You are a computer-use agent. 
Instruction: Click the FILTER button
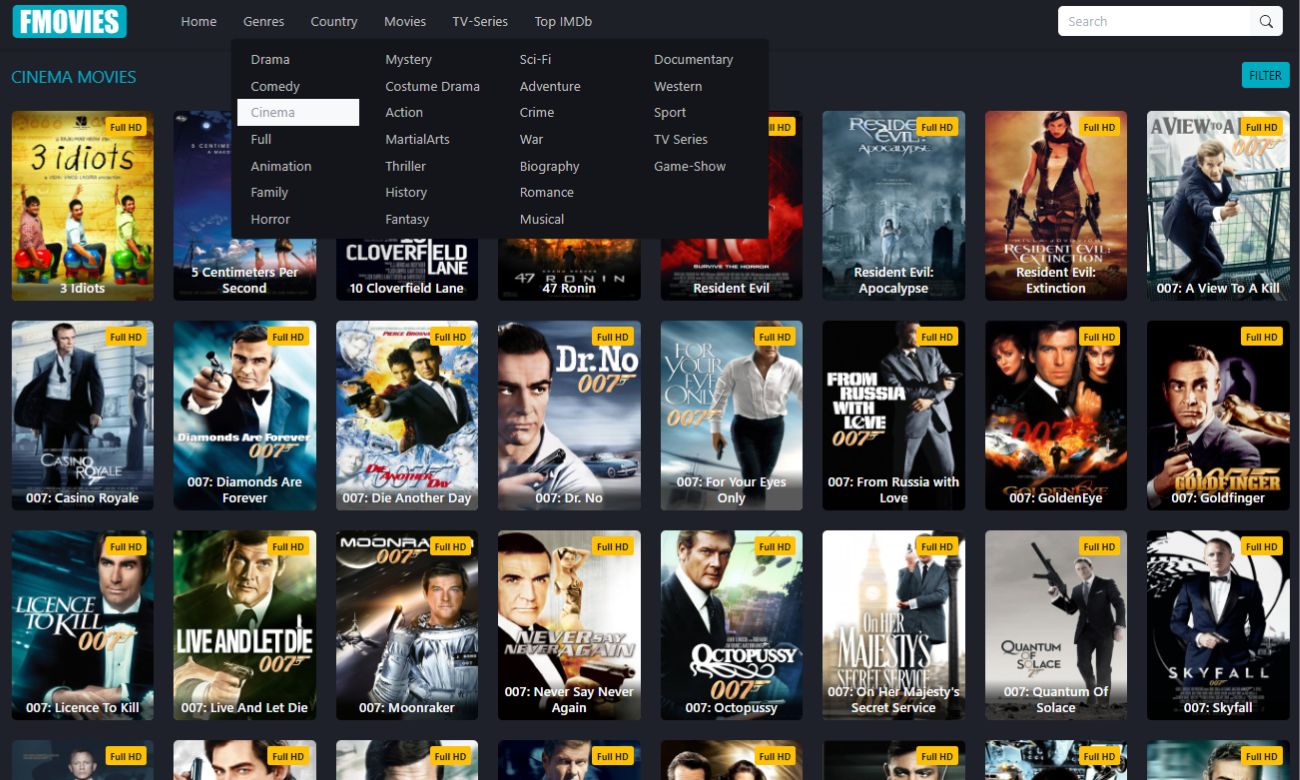1265,75
